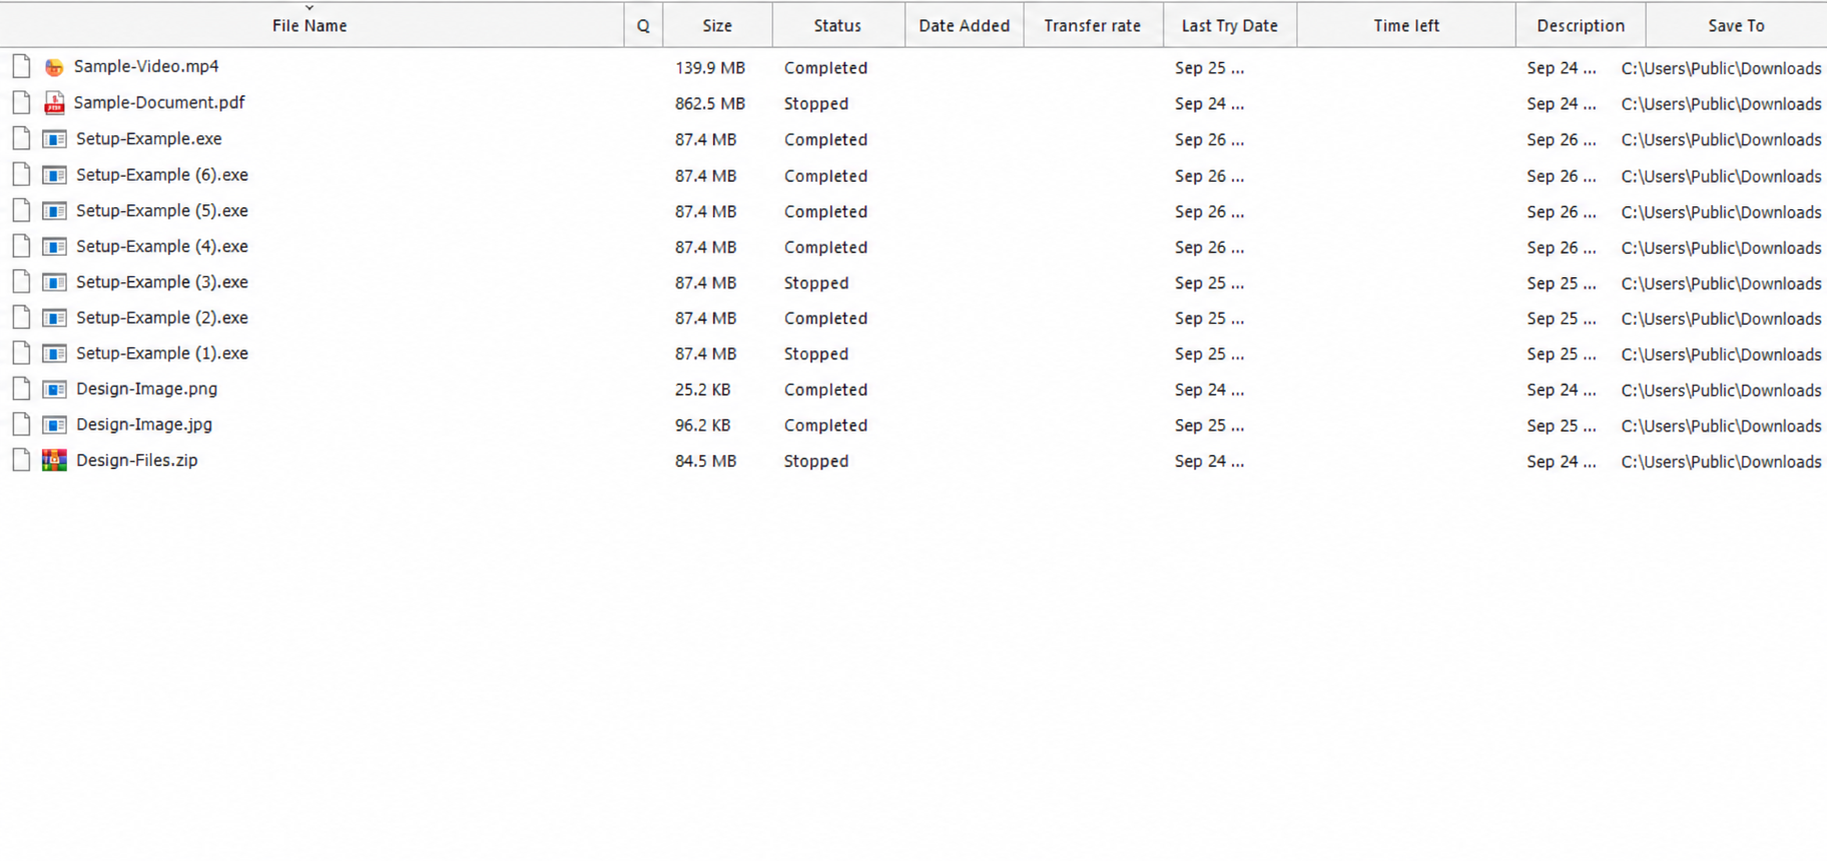
Task: Click the Stopped status of Design-Files.zip
Action: [x=816, y=461]
